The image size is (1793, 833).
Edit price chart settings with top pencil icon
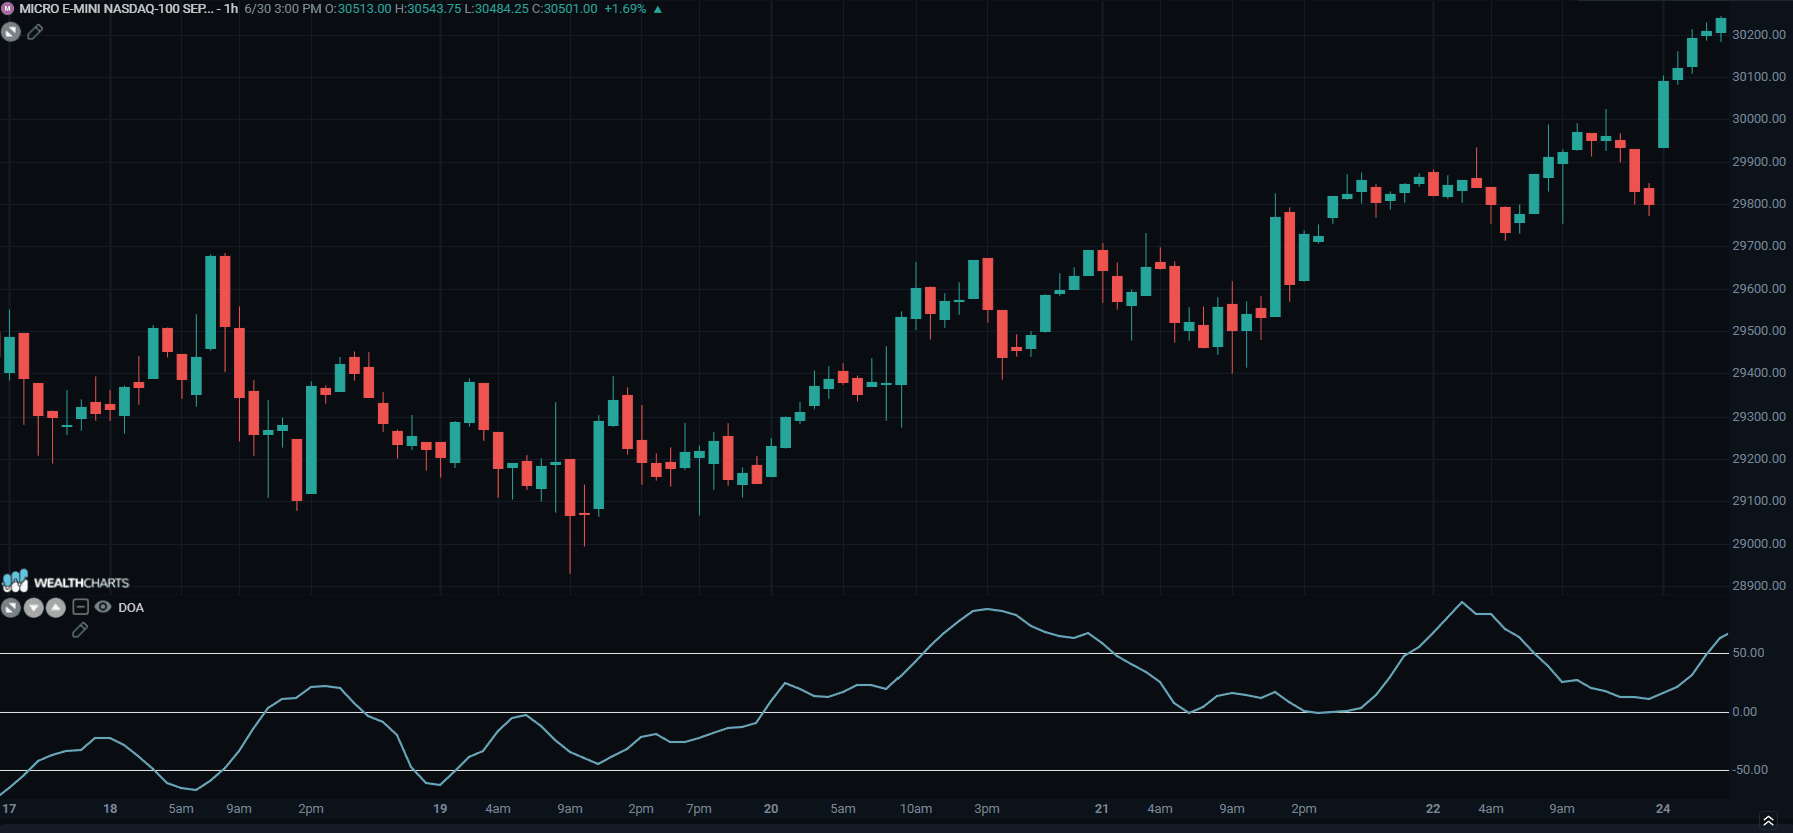click(35, 32)
